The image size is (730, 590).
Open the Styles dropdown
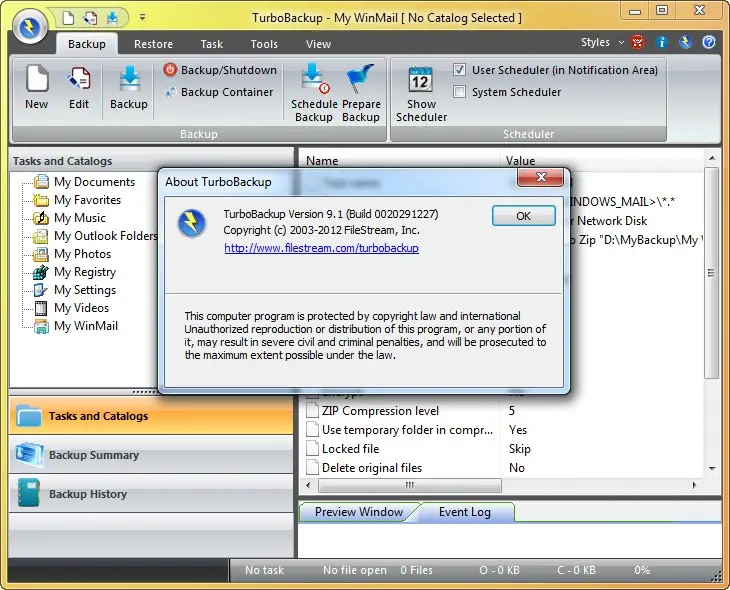tap(602, 42)
